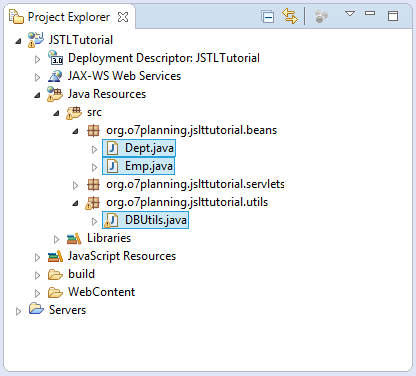
Task: Click the Libraries books icon
Action: (x=74, y=238)
